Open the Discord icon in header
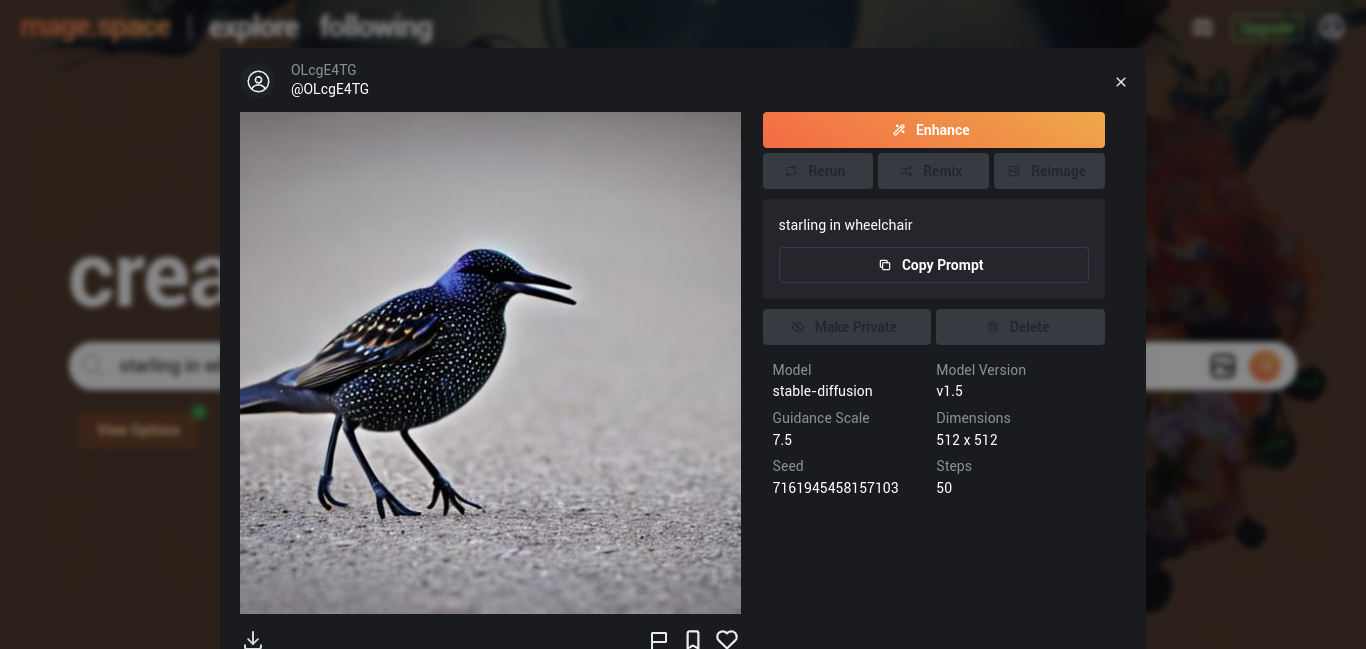The width and height of the screenshot is (1366, 649). pyautogui.click(x=1203, y=28)
